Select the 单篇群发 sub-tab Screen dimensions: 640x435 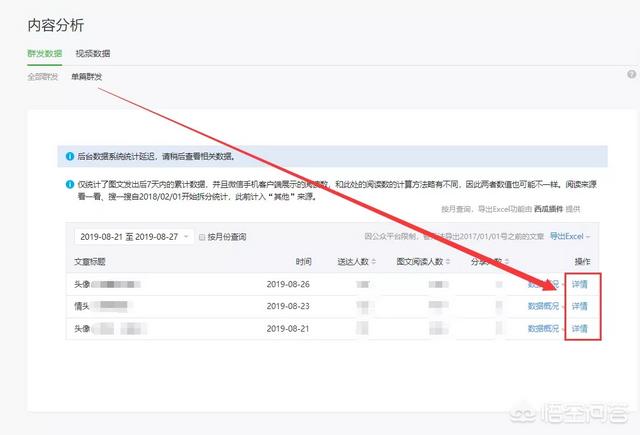click(x=86, y=77)
